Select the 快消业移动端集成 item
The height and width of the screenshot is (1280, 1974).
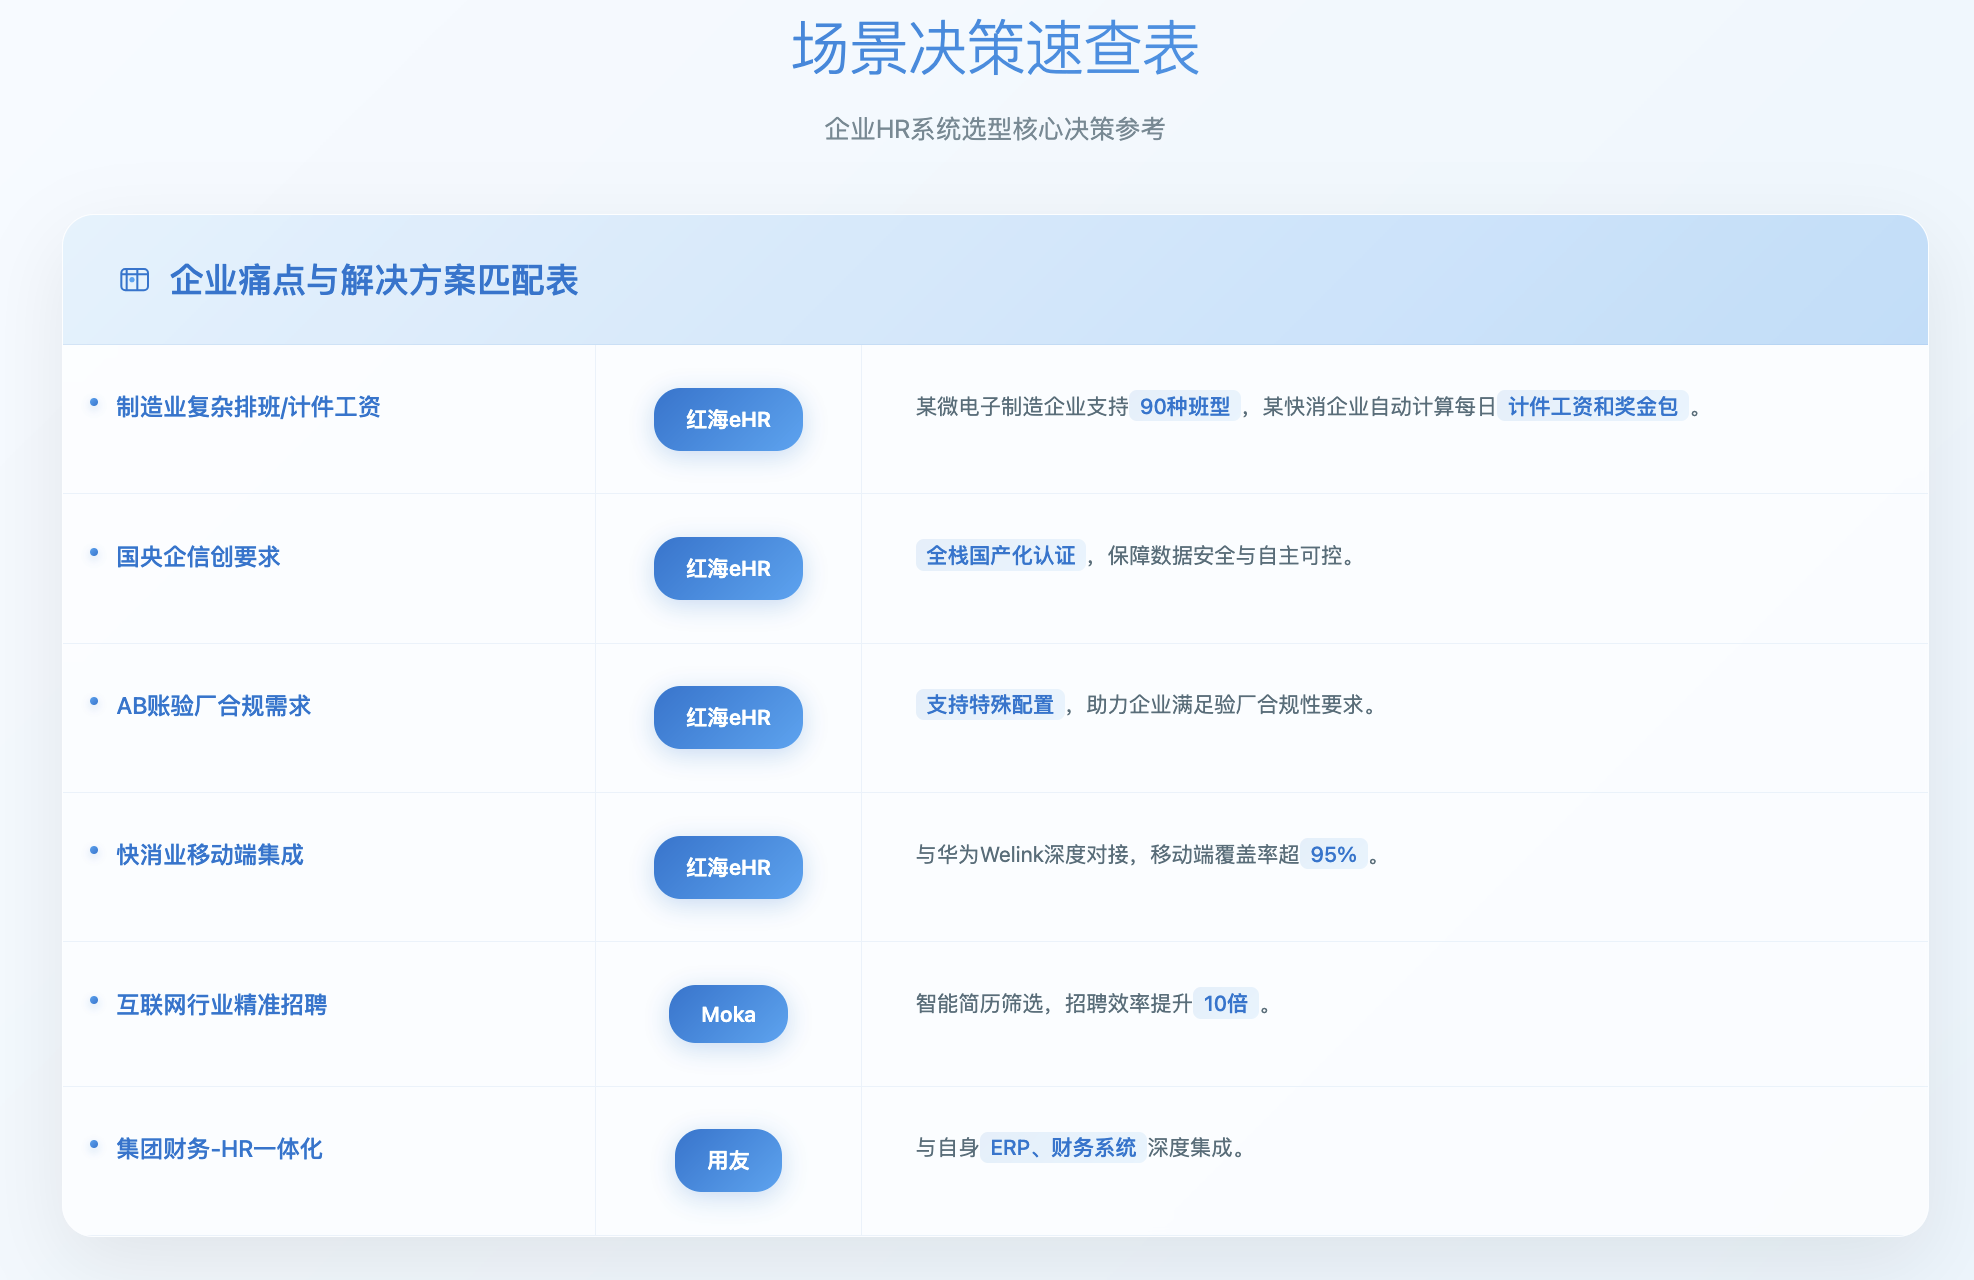(210, 855)
